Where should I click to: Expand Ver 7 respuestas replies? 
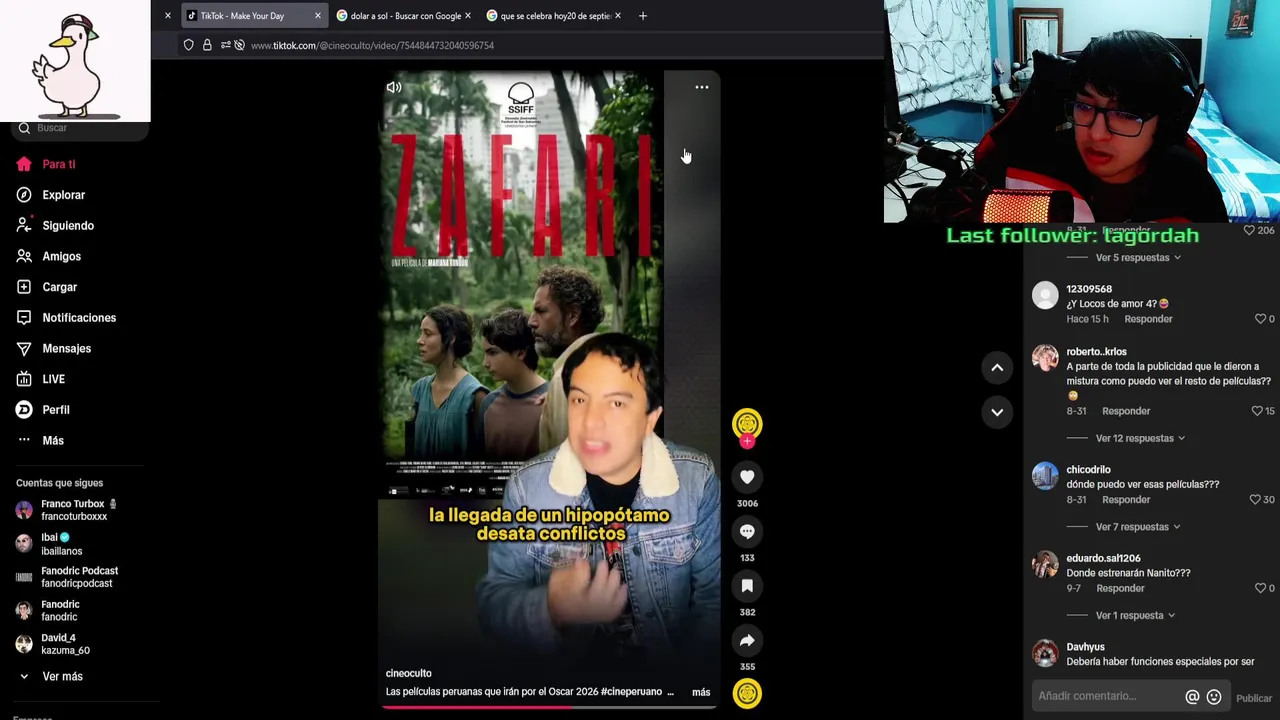[x=1138, y=527]
